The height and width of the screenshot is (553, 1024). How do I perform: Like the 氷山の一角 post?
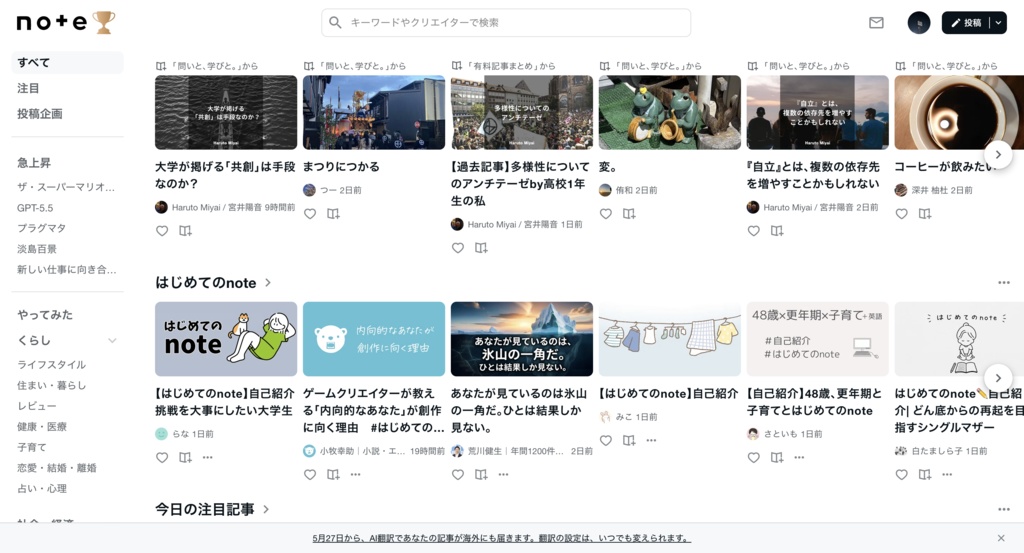(x=458, y=475)
